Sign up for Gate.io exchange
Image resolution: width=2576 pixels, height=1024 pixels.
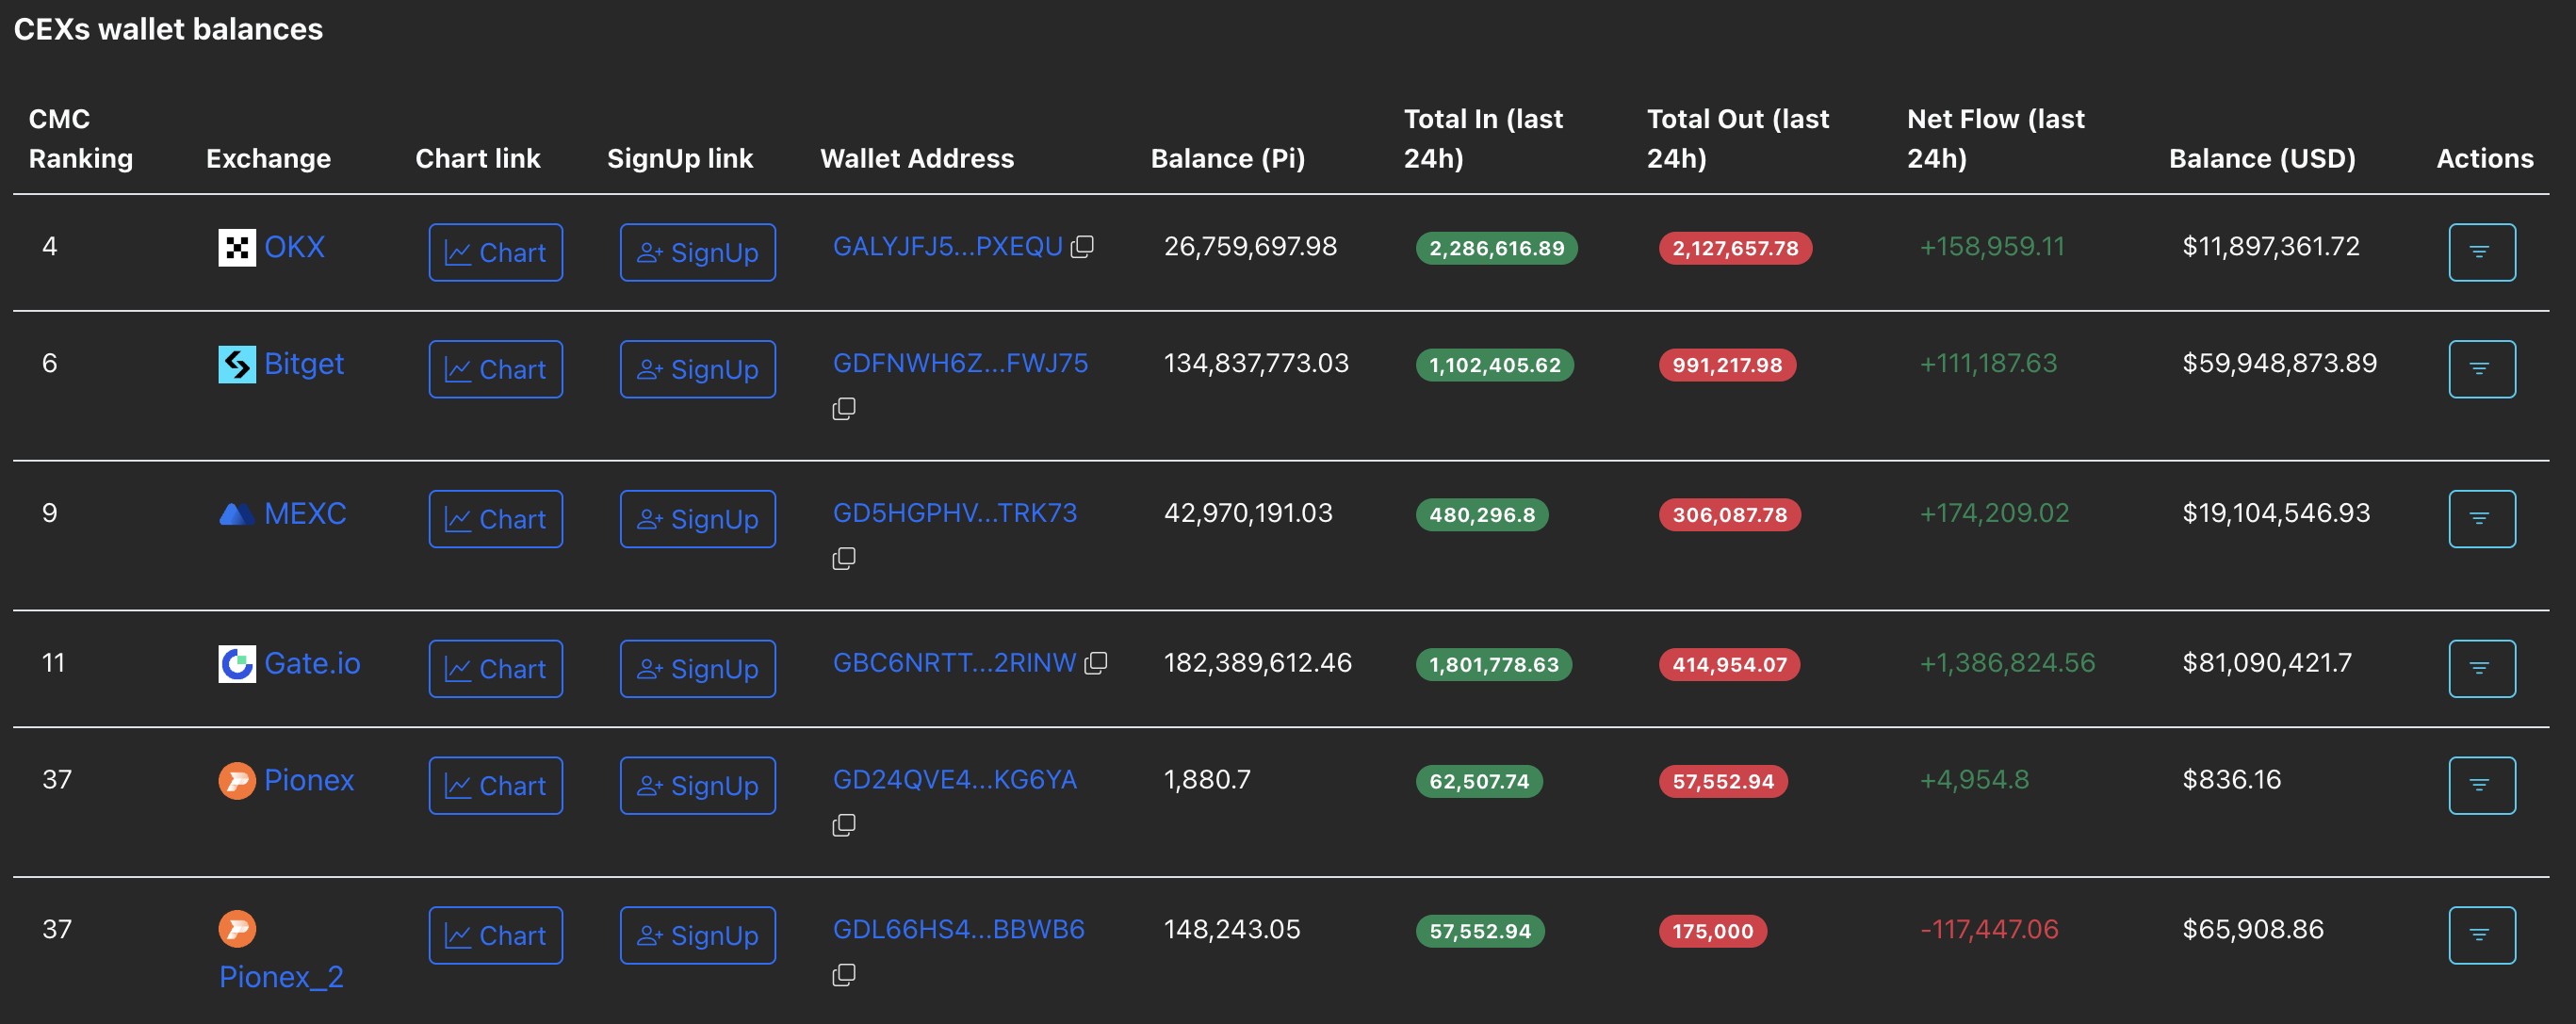click(x=698, y=668)
